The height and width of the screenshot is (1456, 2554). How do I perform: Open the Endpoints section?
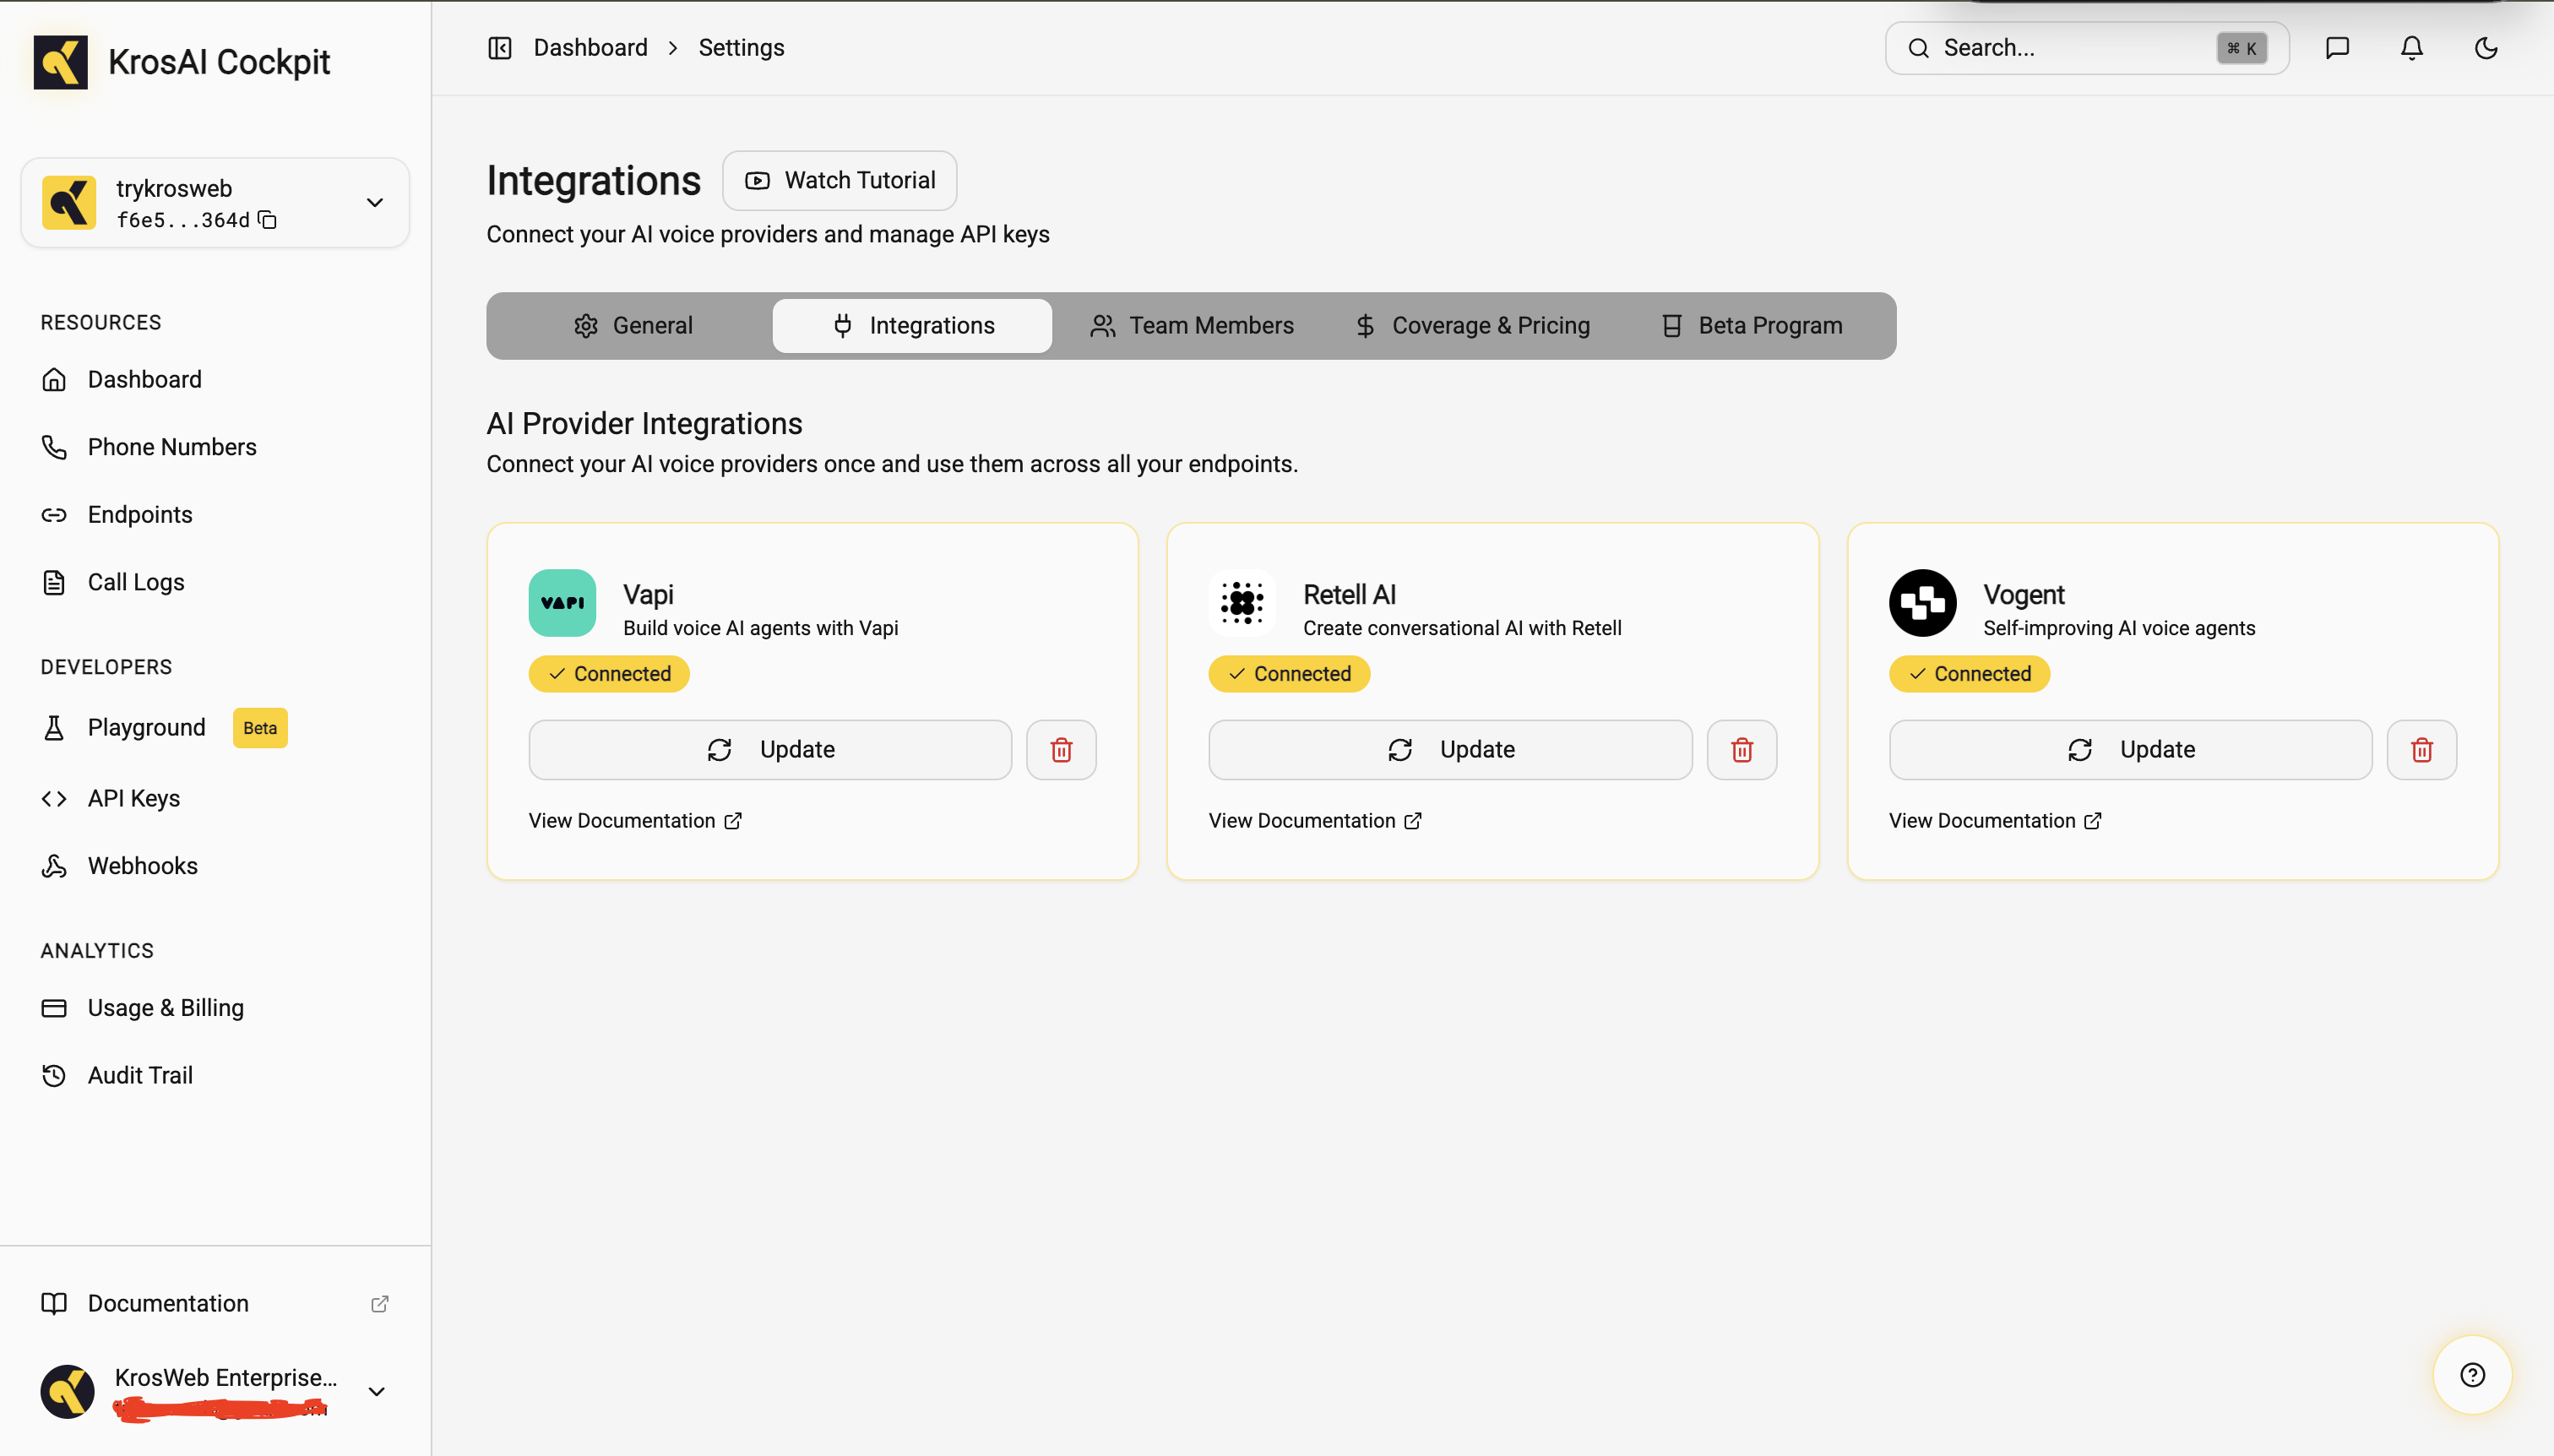(140, 514)
